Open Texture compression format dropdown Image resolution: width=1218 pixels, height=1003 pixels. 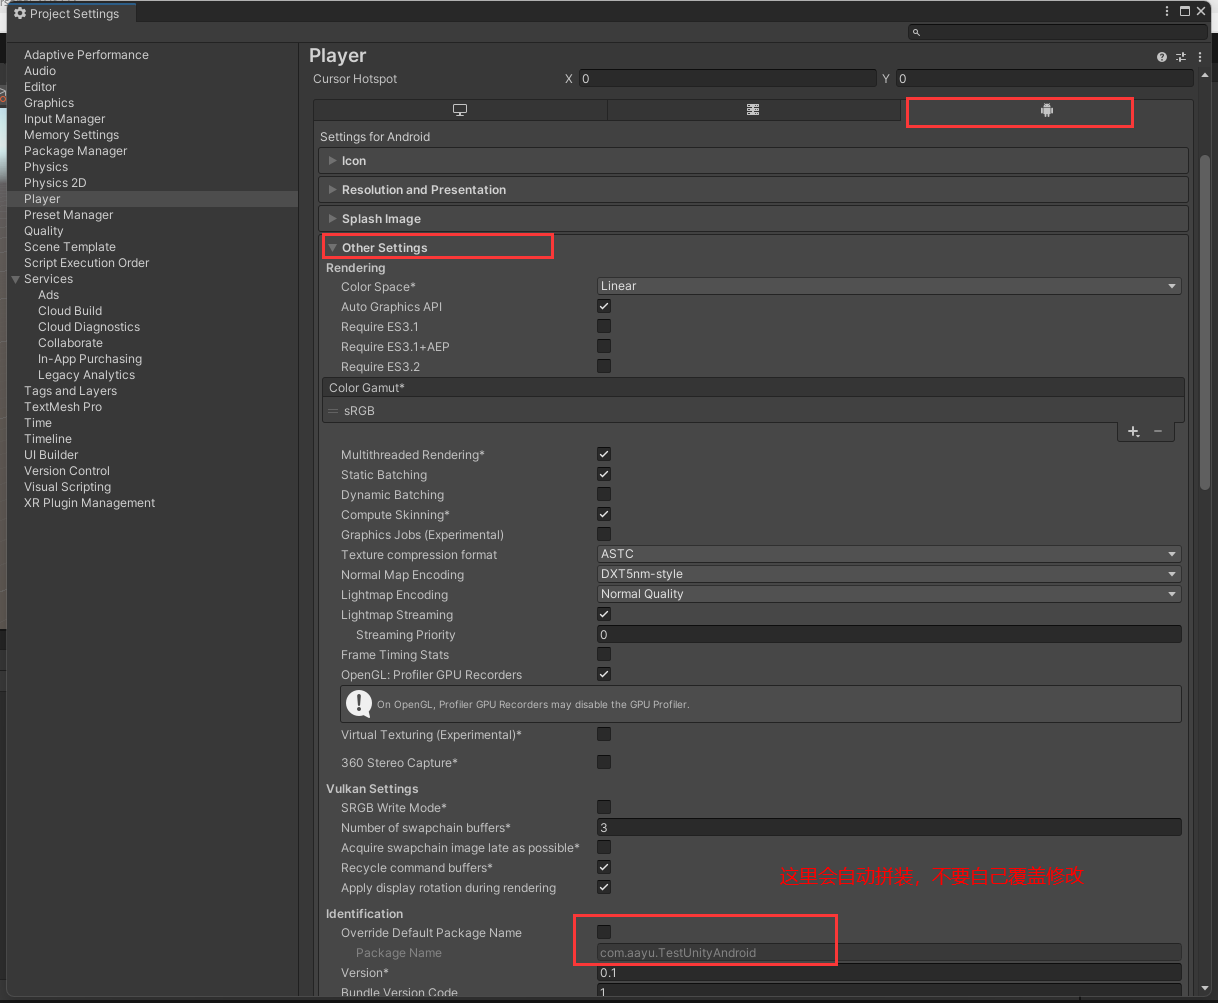(888, 554)
